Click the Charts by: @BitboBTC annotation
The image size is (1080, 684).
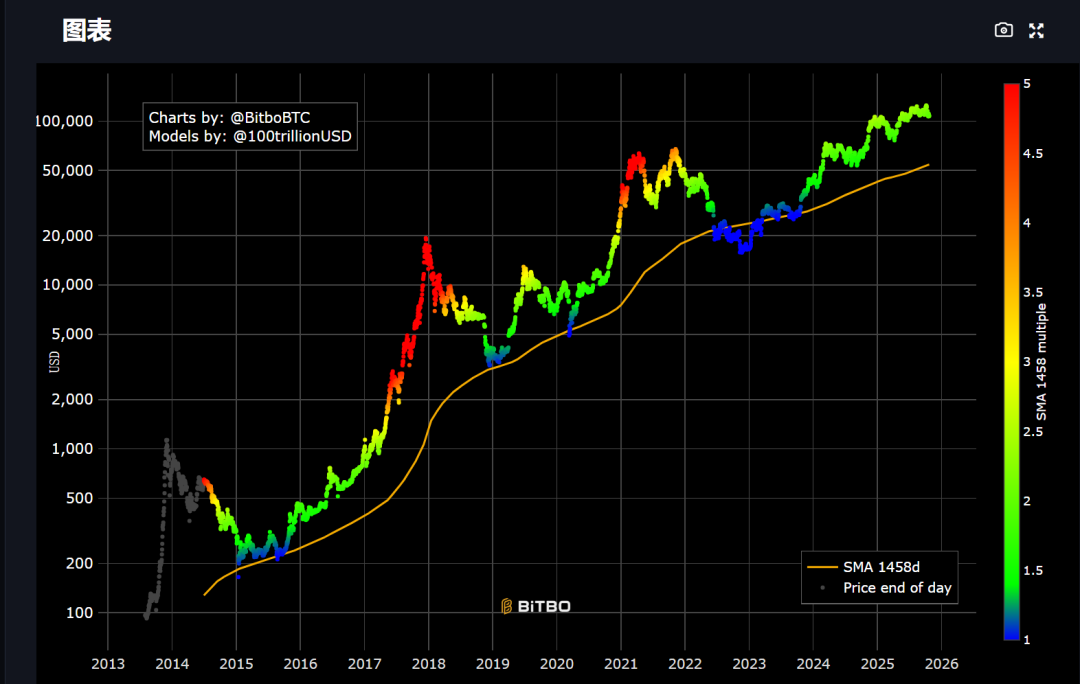229,117
